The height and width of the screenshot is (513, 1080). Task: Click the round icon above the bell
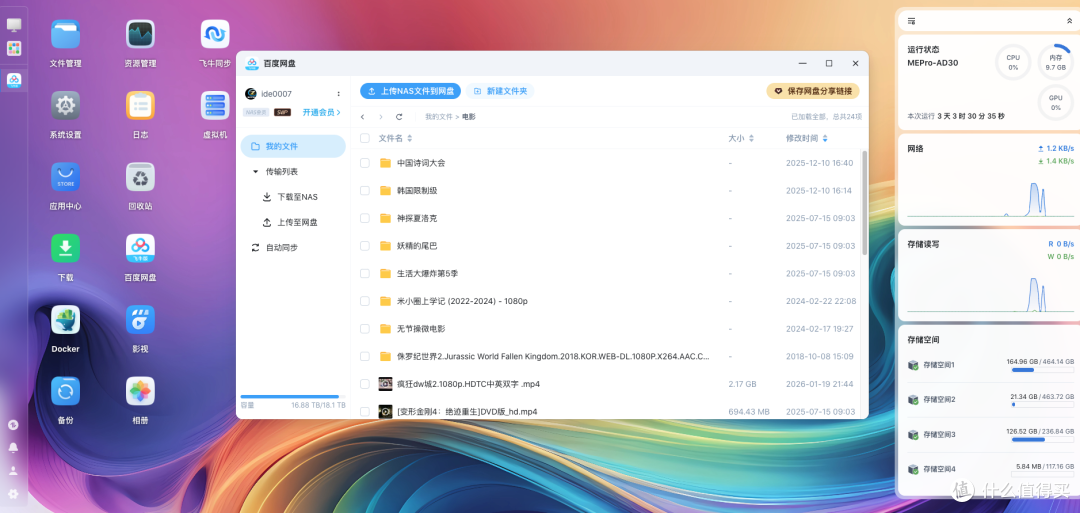click(x=13, y=425)
